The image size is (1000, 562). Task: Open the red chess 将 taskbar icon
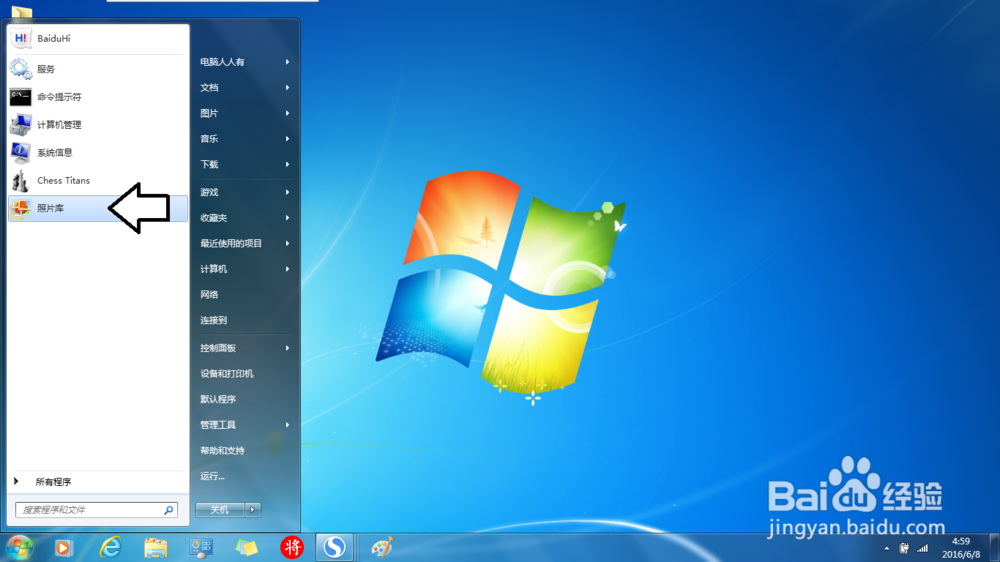(x=292, y=547)
